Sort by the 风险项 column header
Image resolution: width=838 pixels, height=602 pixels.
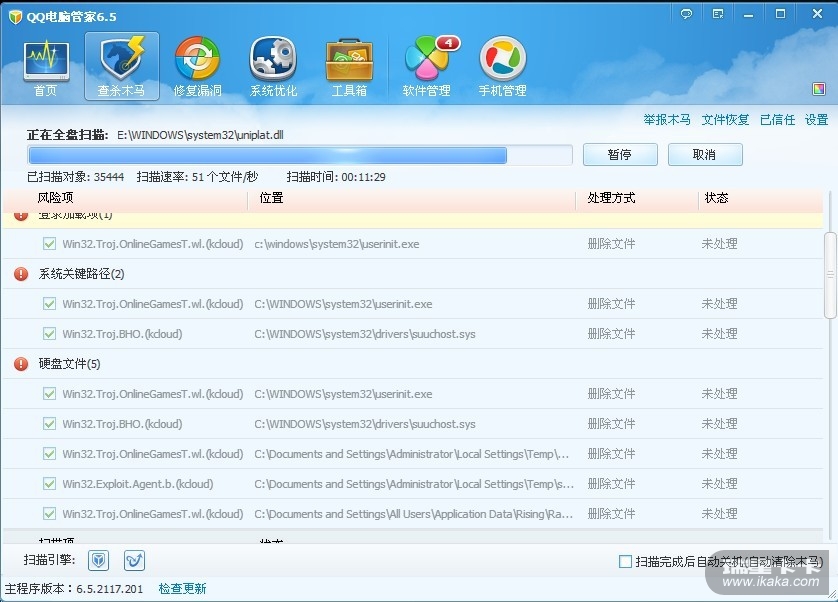pyautogui.click(x=56, y=198)
